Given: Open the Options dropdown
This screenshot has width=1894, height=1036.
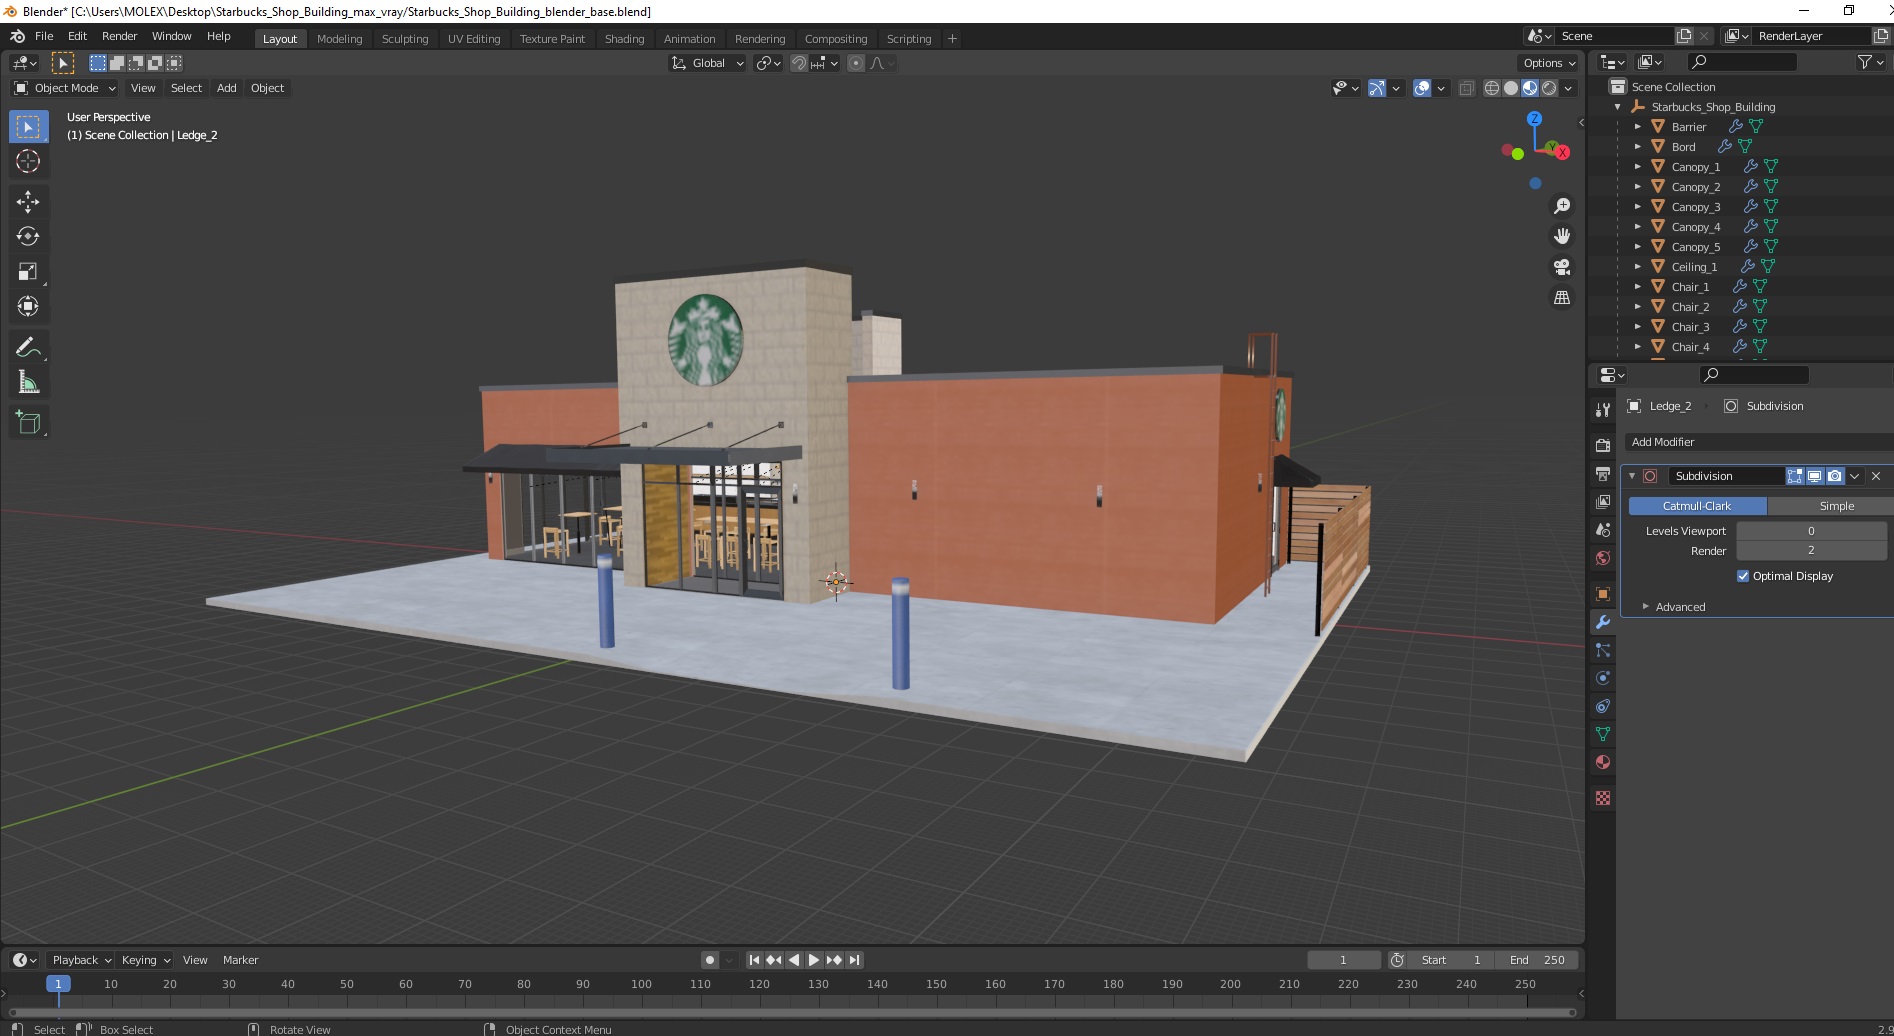Looking at the screenshot, I should click(1549, 63).
